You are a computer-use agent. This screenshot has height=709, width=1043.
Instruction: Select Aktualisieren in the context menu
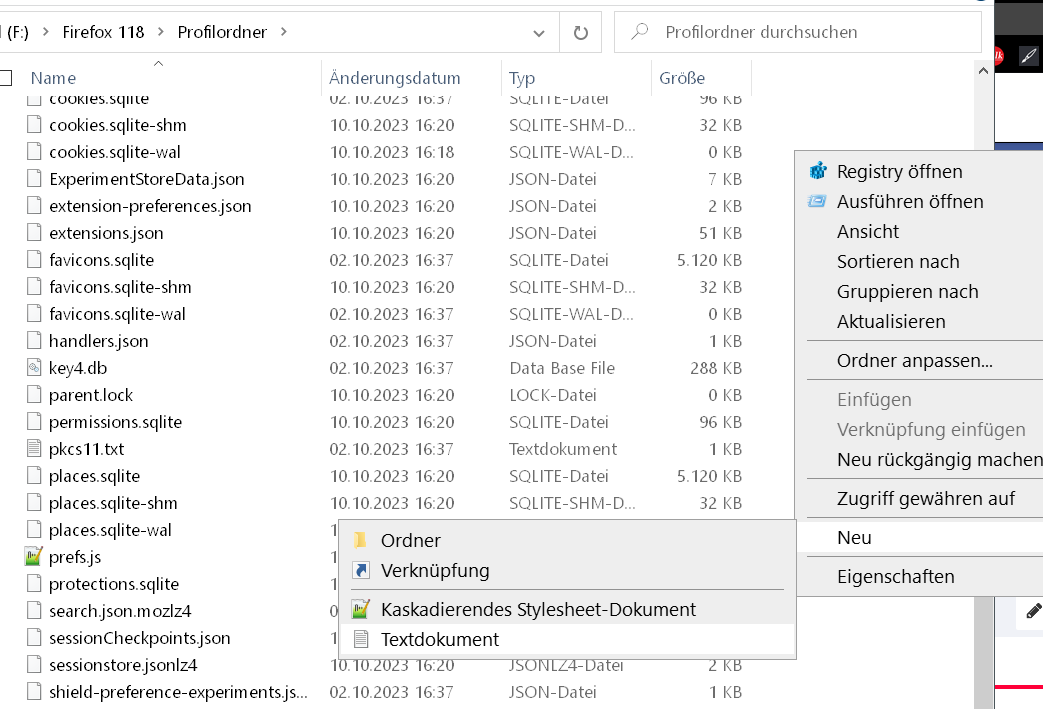[890, 322]
